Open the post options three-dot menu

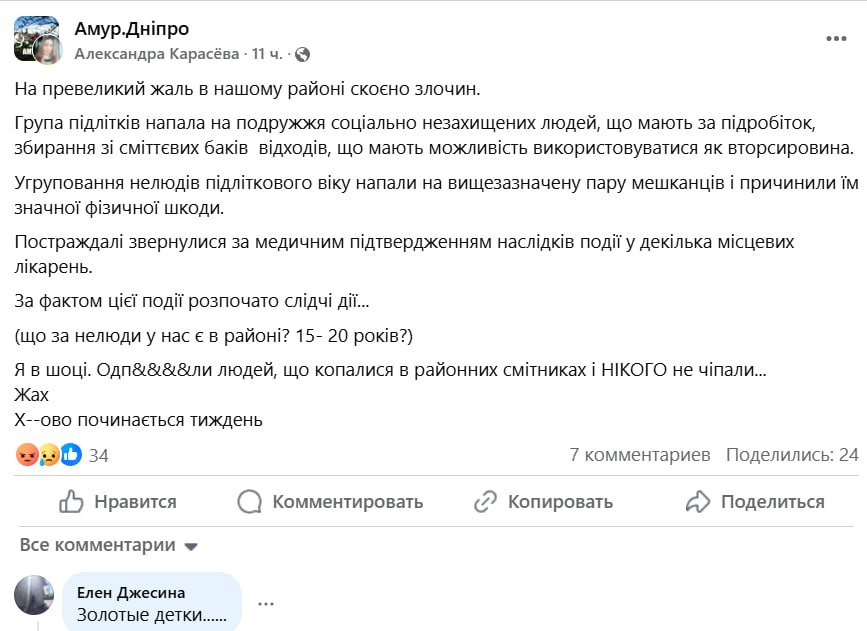pos(836,39)
